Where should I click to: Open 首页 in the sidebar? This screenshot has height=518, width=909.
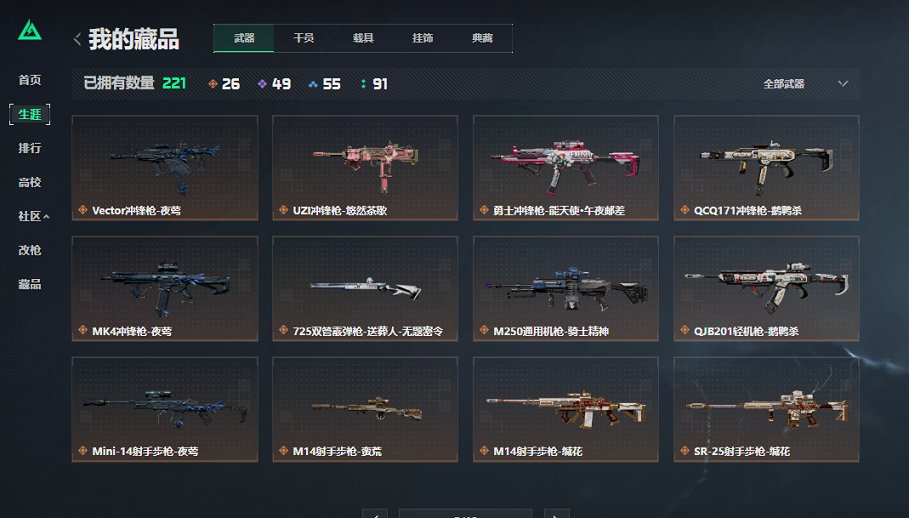[x=30, y=80]
